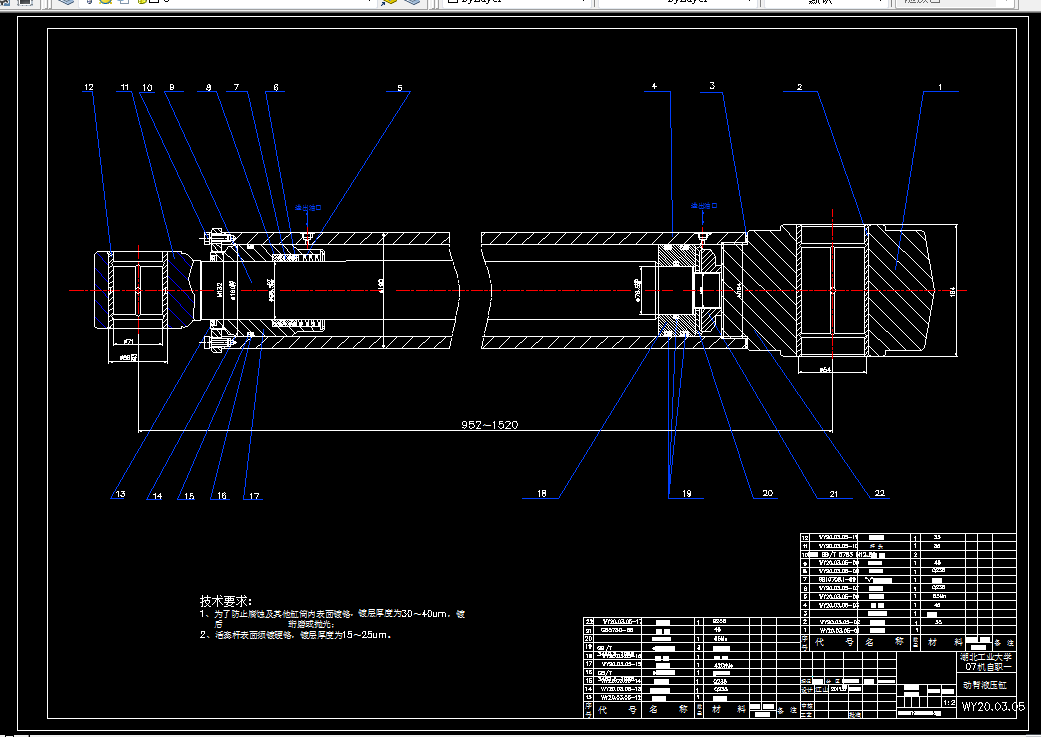Click callout number 5 above the drawing
This screenshot has width=1041, height=737.
400,88
